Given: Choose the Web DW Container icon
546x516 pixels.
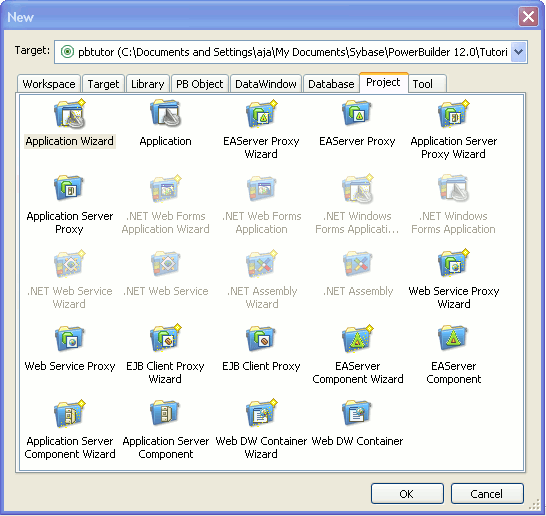Looking at the screenshot, I should pos(357,413).
